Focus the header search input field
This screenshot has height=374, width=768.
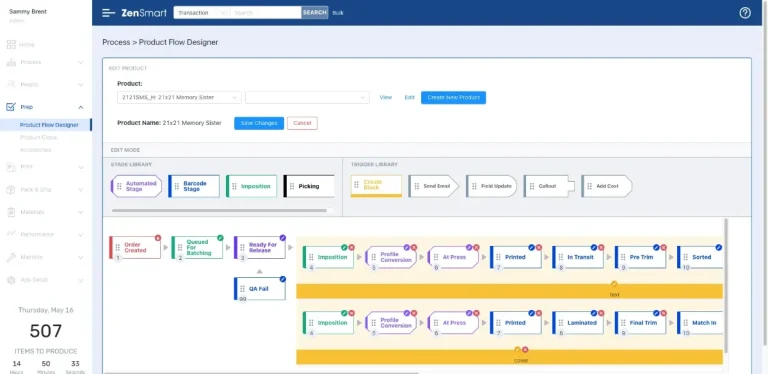tap(265, 13)
